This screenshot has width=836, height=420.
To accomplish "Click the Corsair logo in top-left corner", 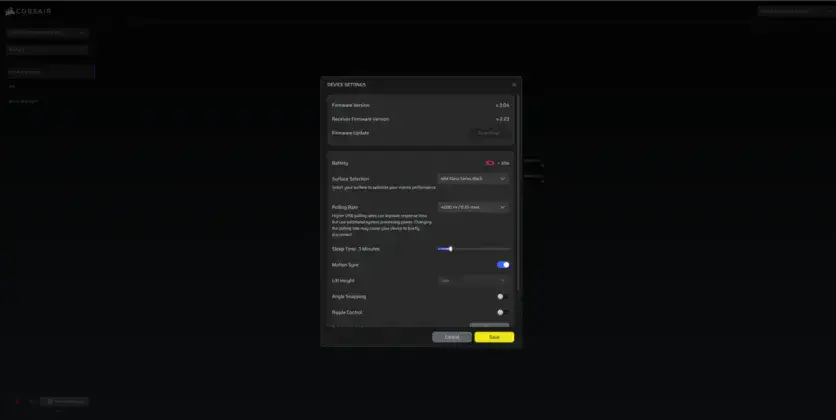I will (x=28, y=11).
